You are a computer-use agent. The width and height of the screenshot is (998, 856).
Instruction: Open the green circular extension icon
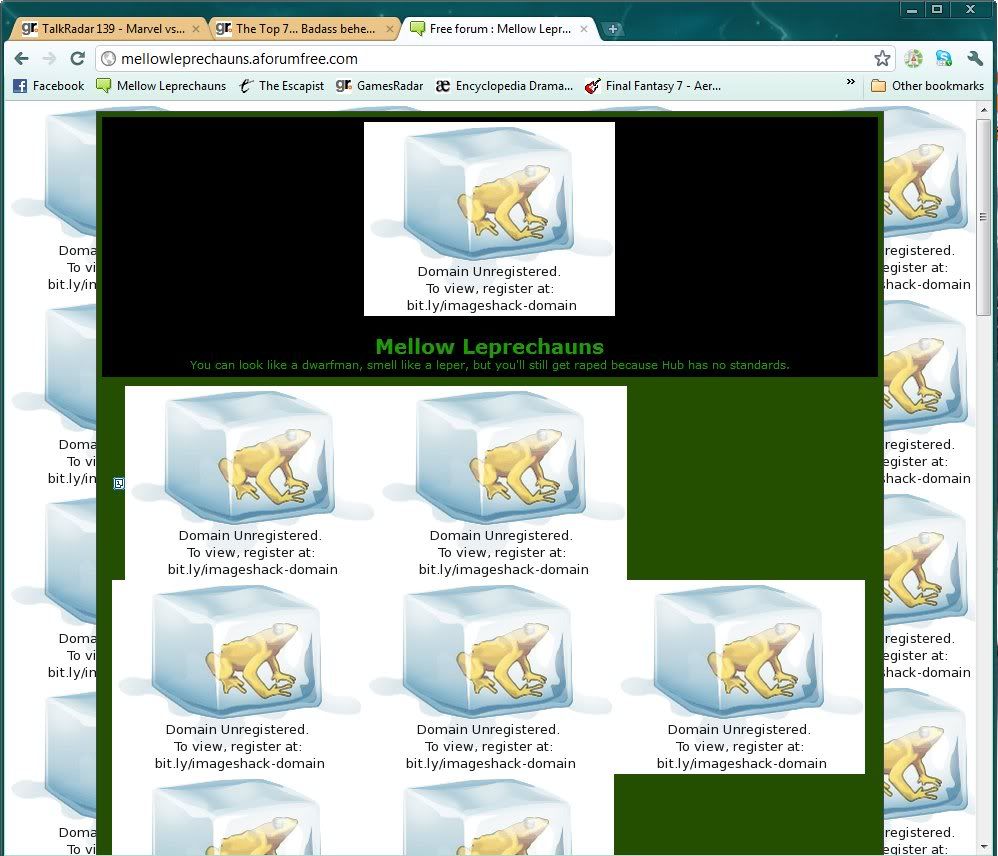click(x=913, y=59)
